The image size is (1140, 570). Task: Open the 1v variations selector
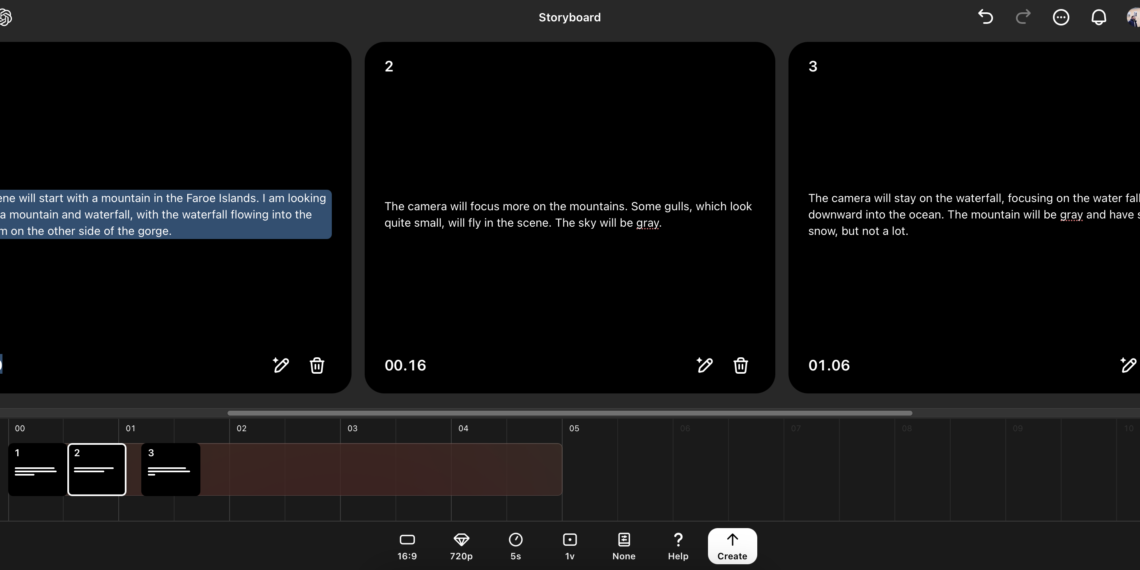pos(570,546)
